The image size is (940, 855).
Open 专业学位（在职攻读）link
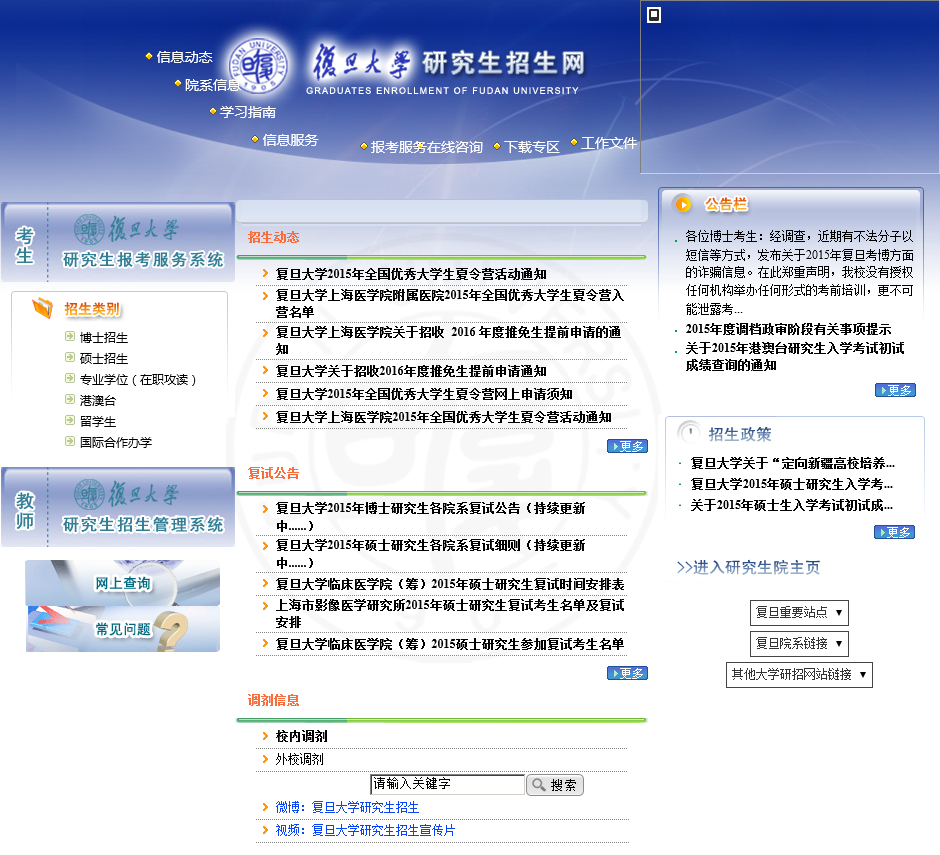[x=138, y=380]
